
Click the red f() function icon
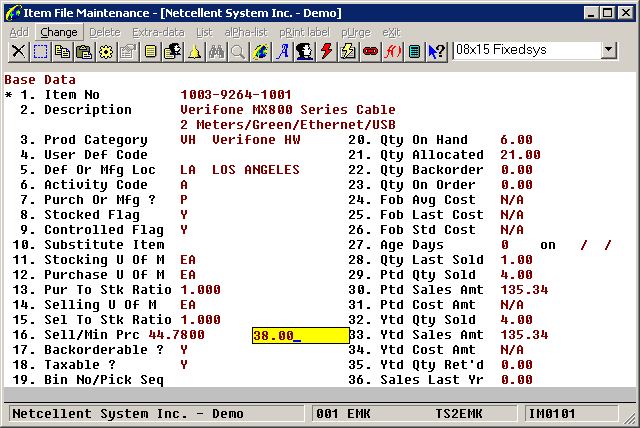(x=393, y=52)
